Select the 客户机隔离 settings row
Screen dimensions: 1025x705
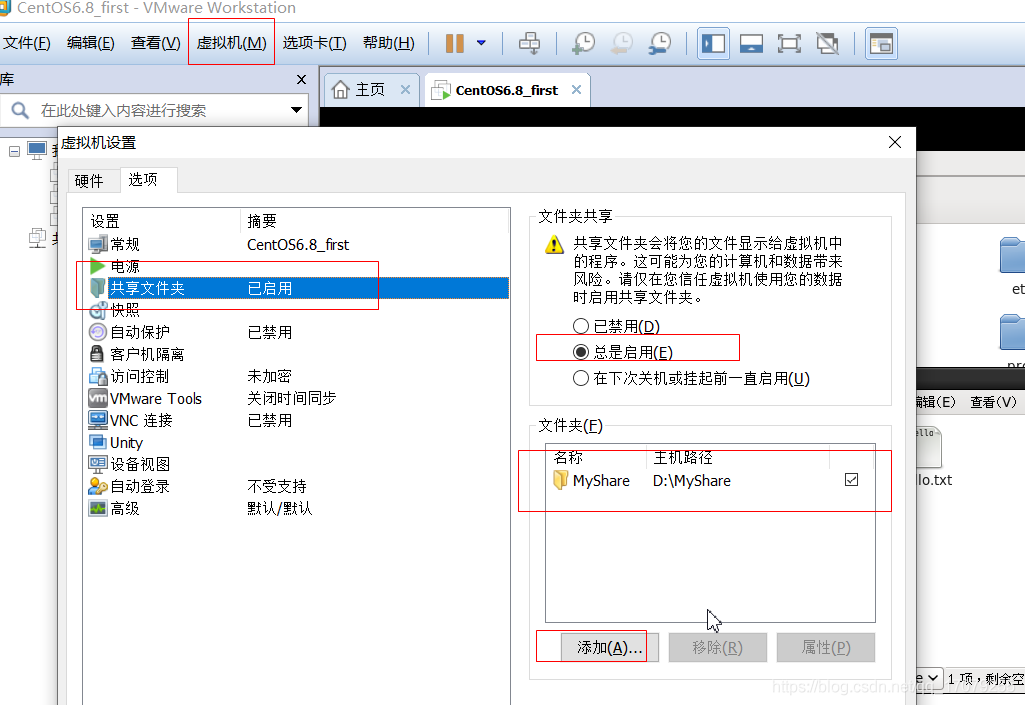(x=298, y=354)
